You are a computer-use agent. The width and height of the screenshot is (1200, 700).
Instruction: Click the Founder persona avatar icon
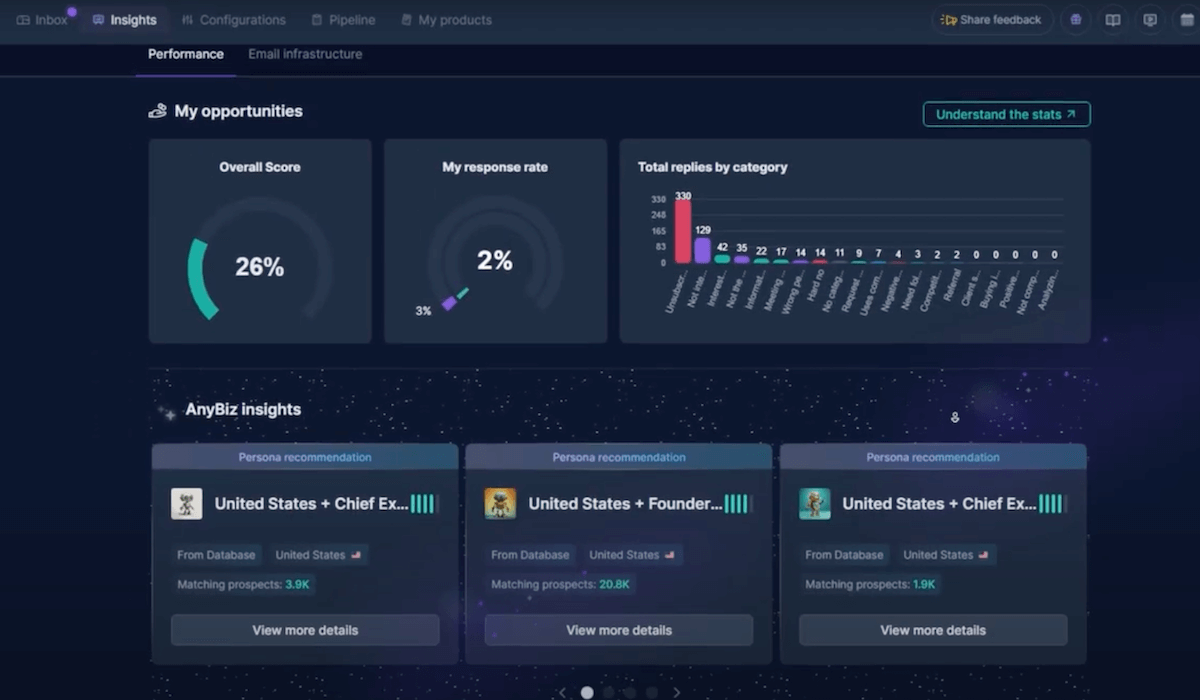click(x=500, y=504)
